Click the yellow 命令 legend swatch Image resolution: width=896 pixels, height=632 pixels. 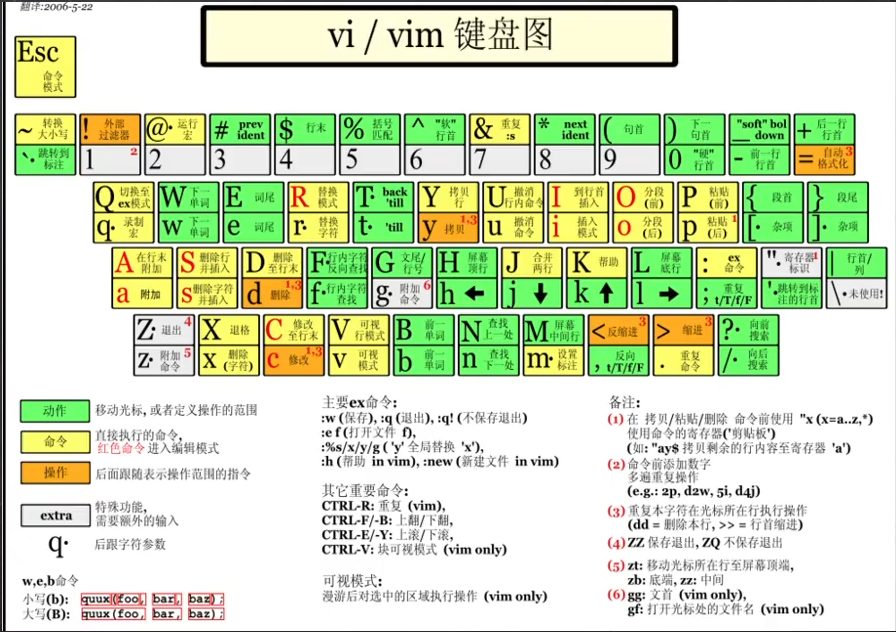pyautogui.click(x=55, y=441)
